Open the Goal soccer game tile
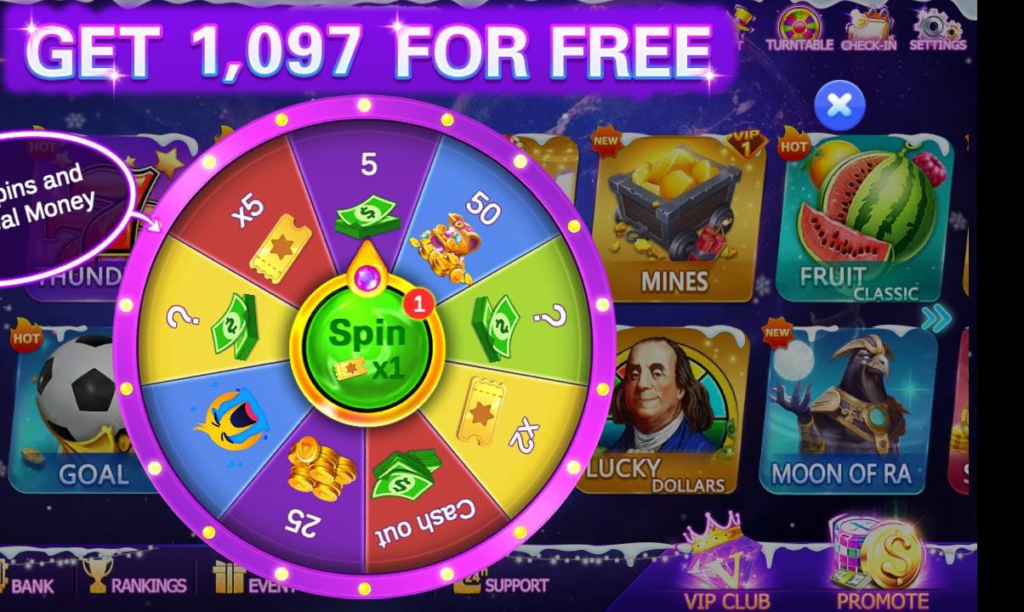This screenshot has width=1024, height=612. click(x=72, y=411)
